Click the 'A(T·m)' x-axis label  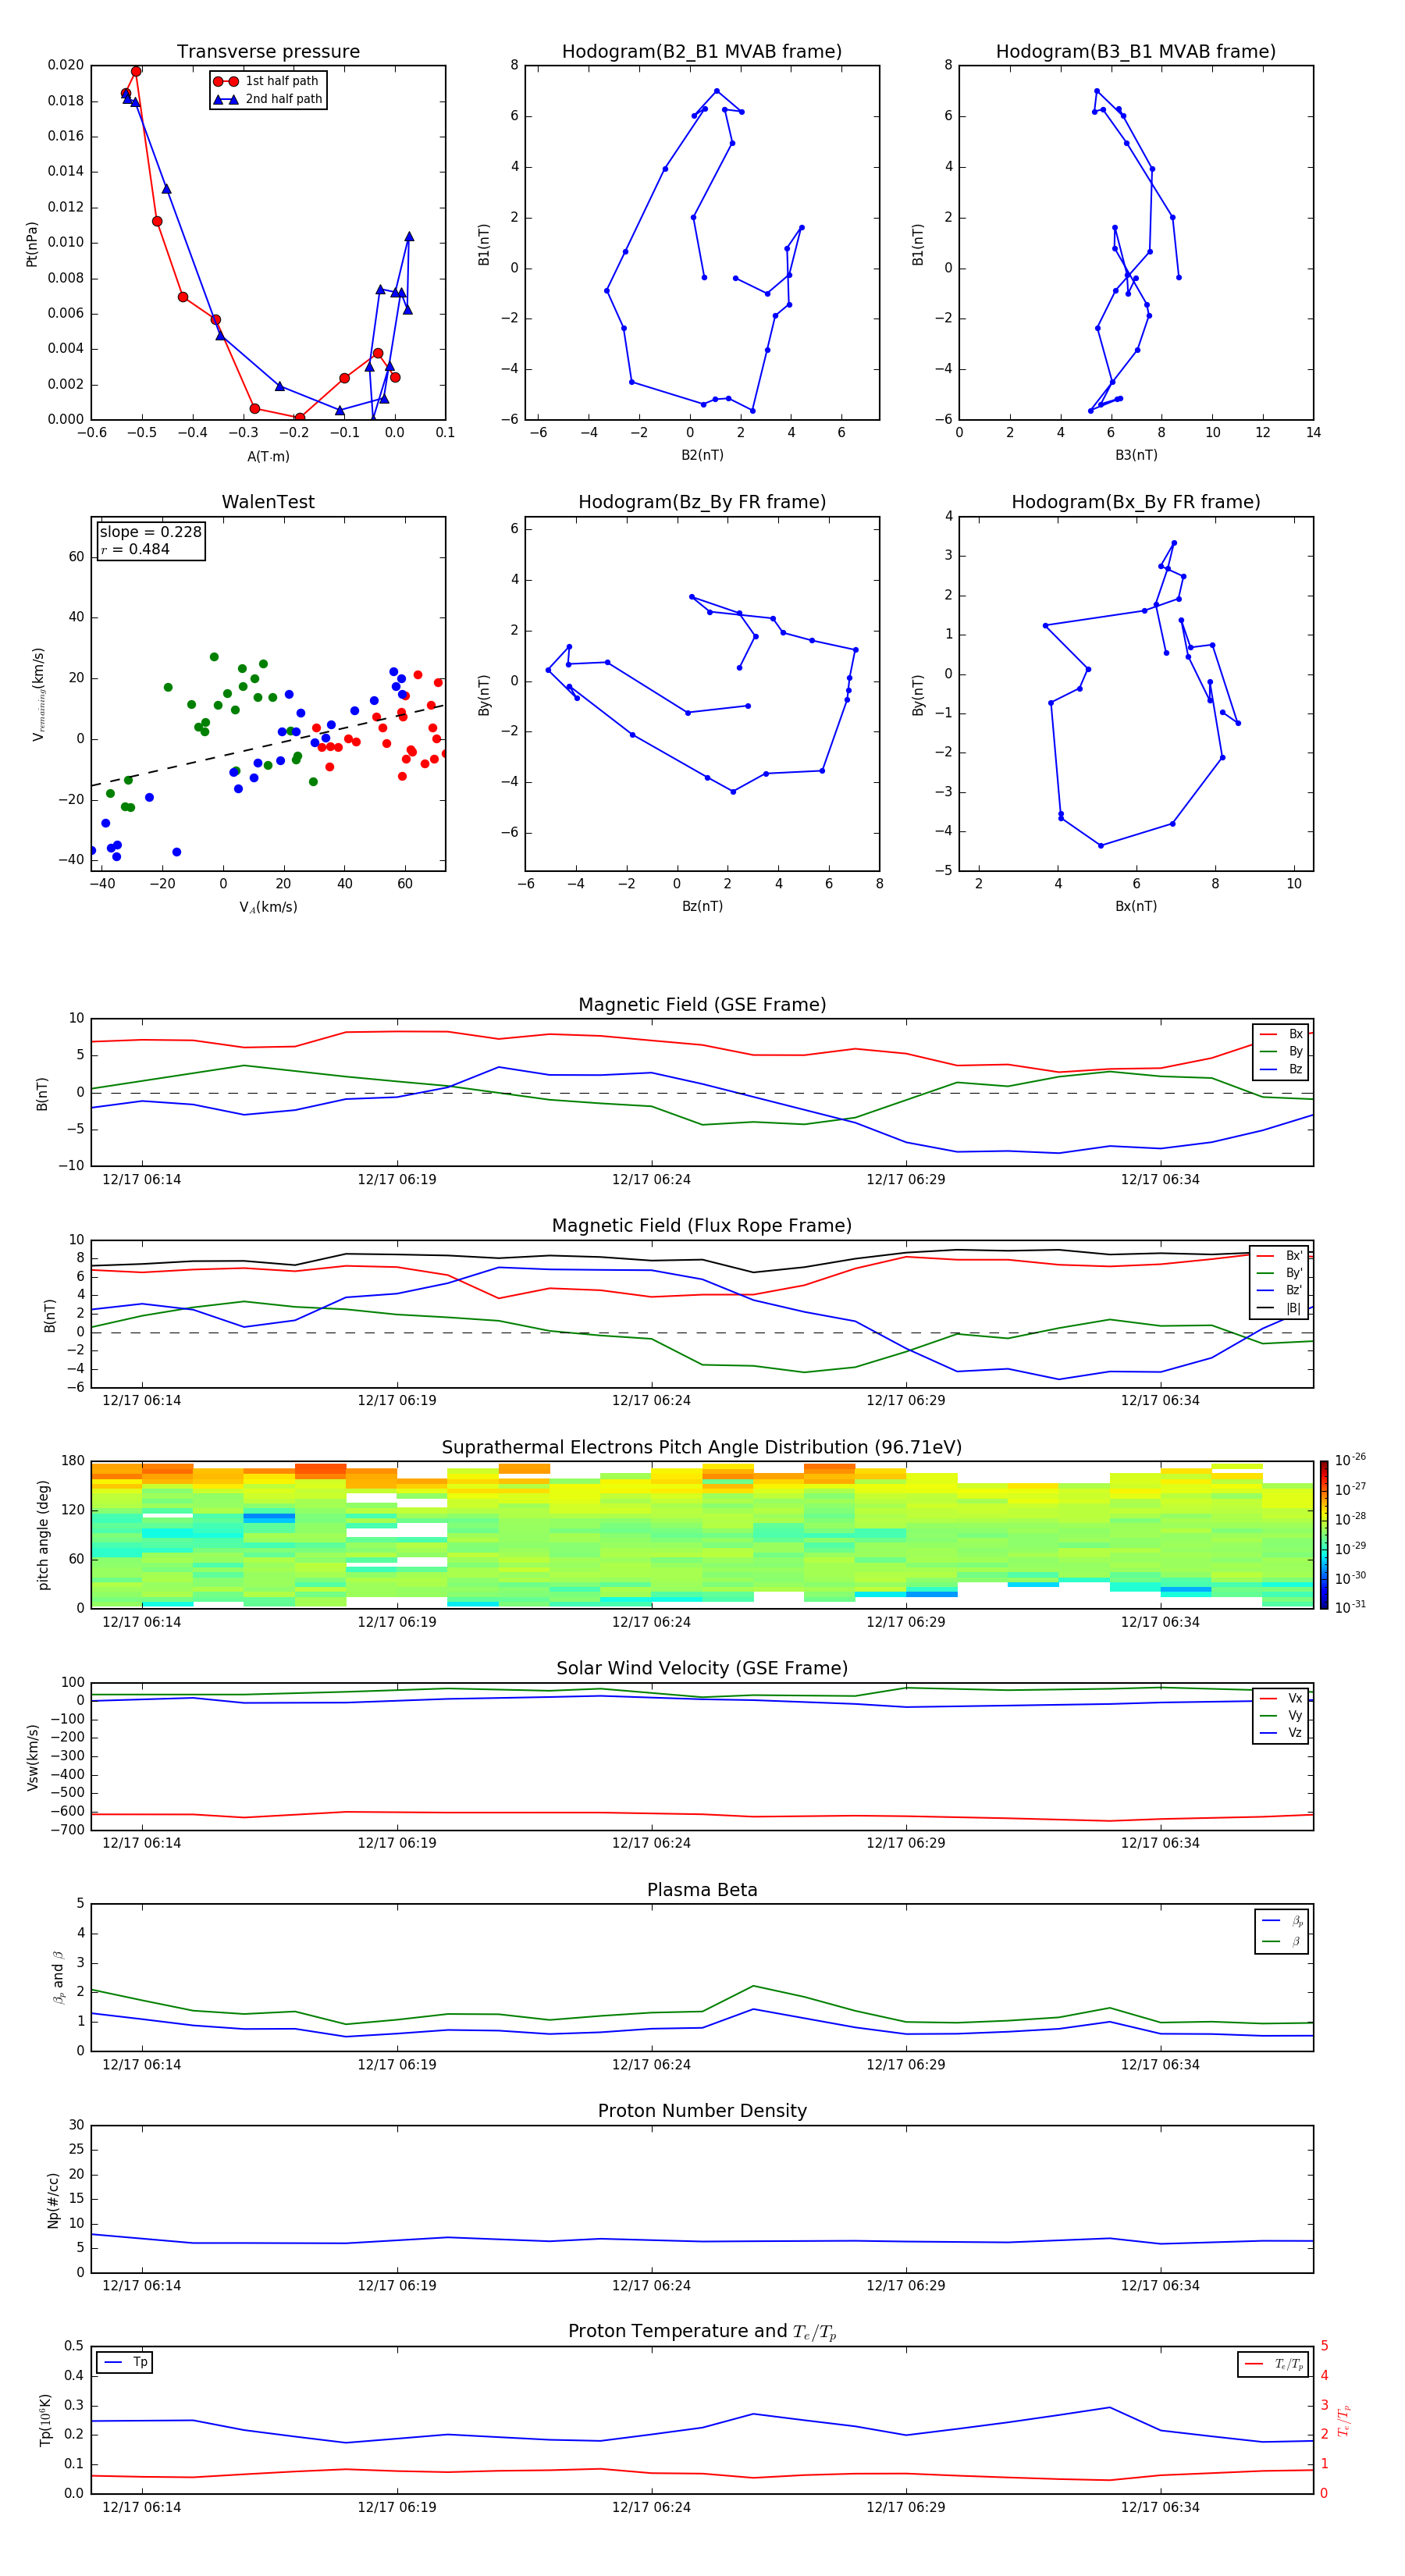(268, 457)
